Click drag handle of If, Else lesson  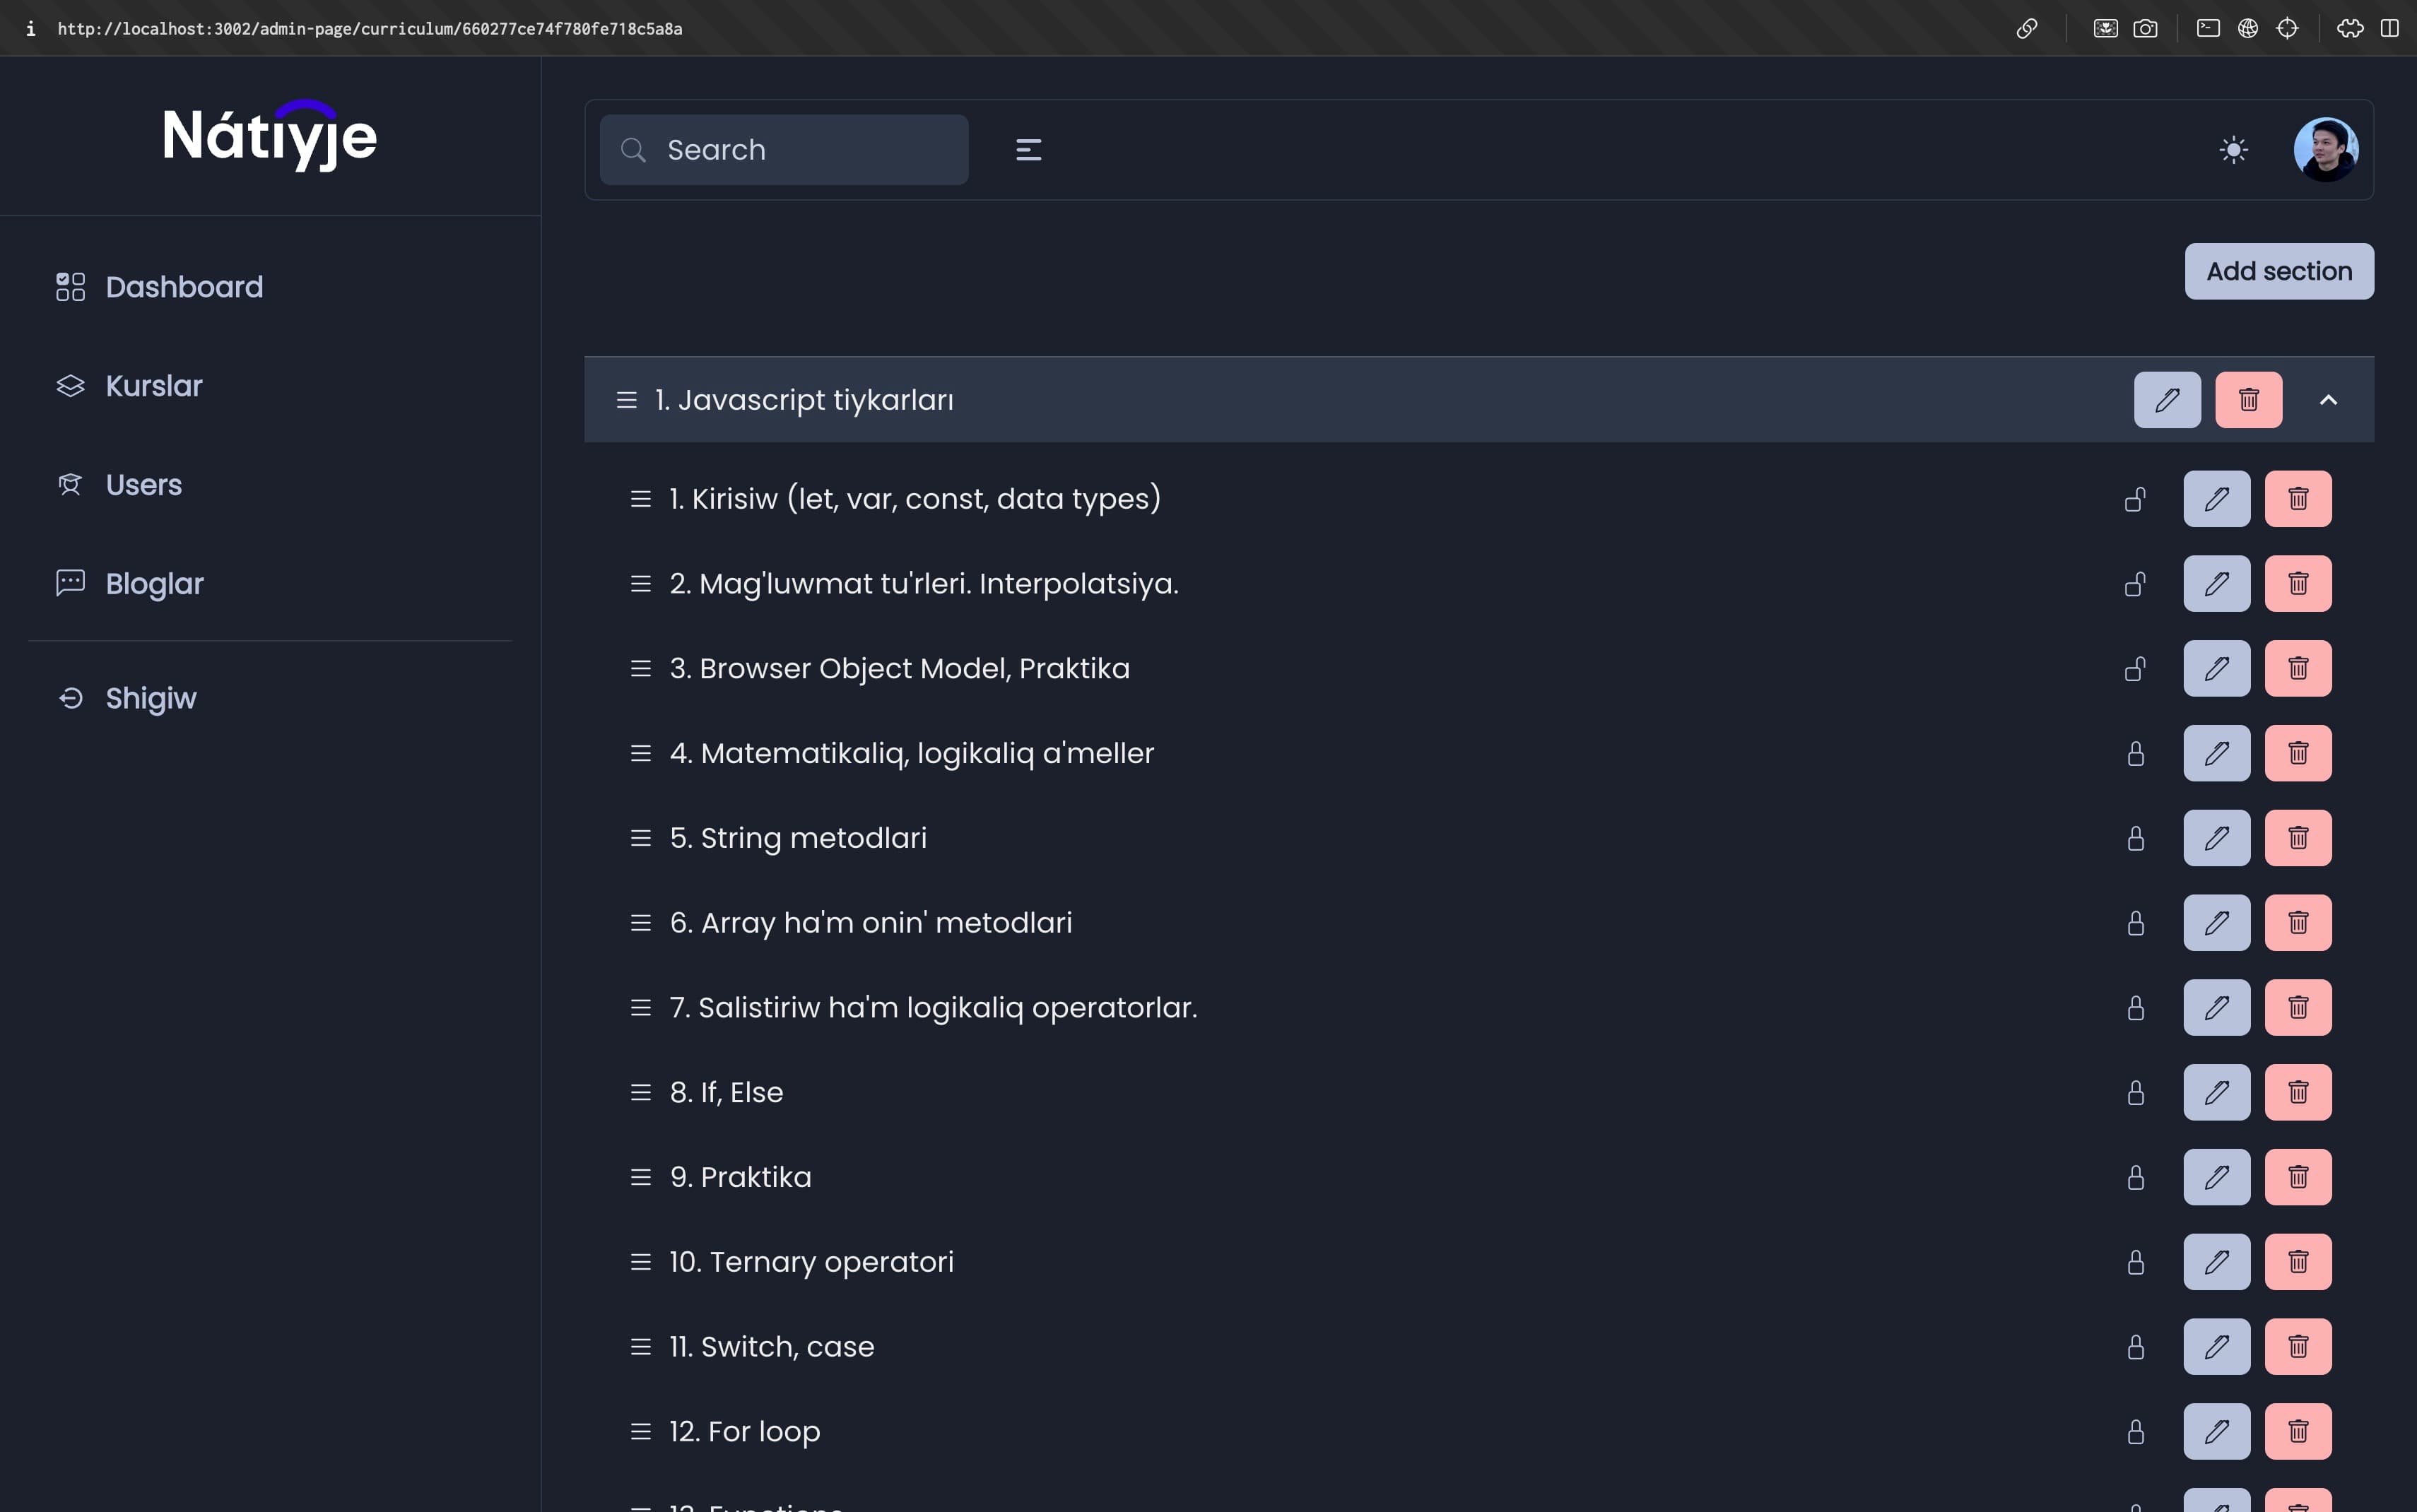coord(641,1092)
